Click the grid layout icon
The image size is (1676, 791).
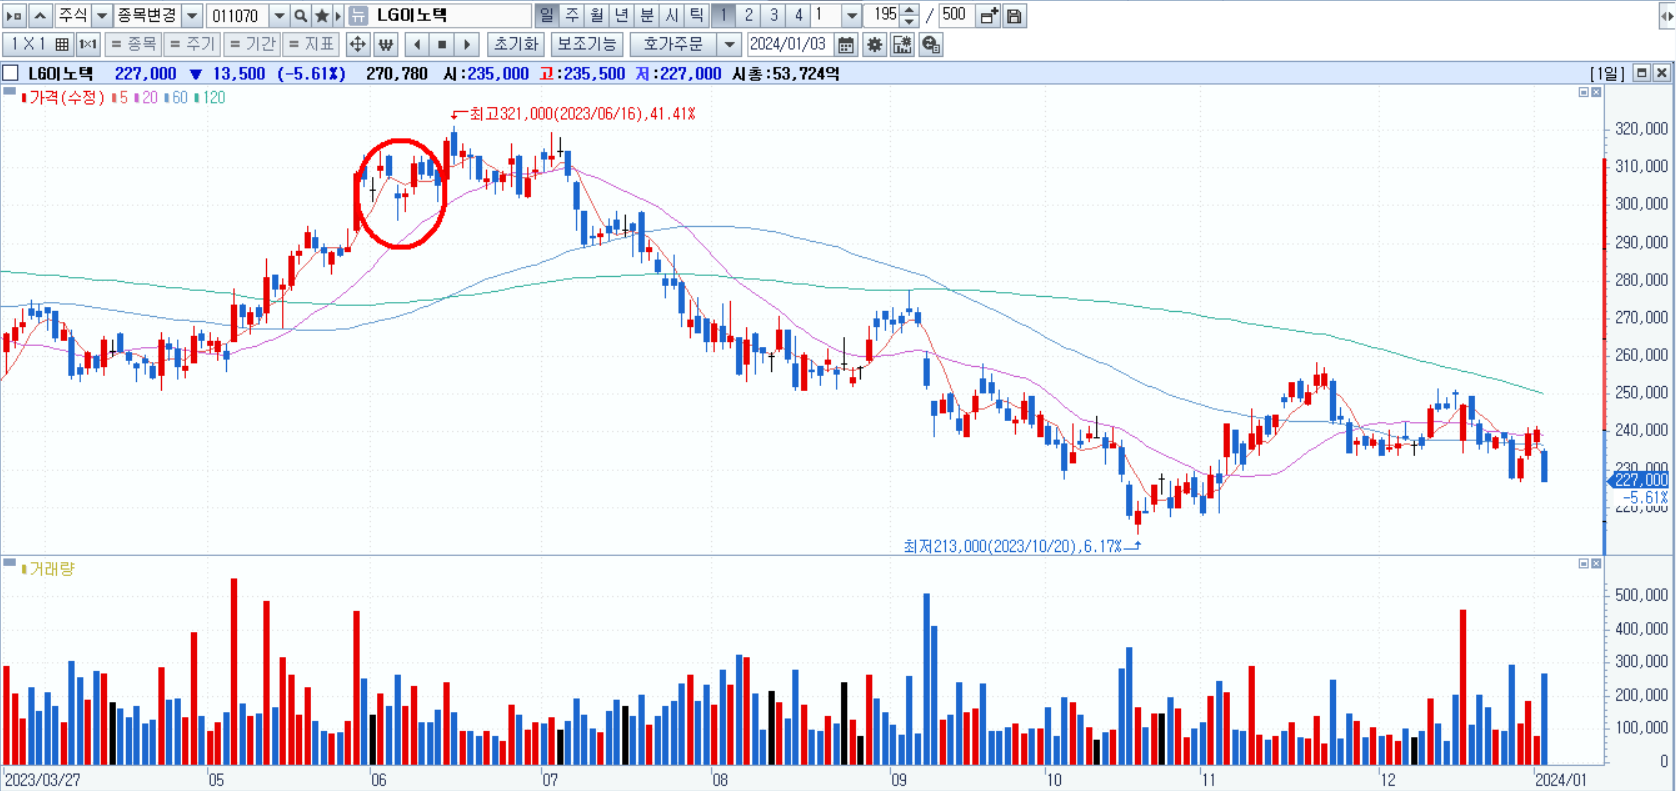click(x=62, y=44)
